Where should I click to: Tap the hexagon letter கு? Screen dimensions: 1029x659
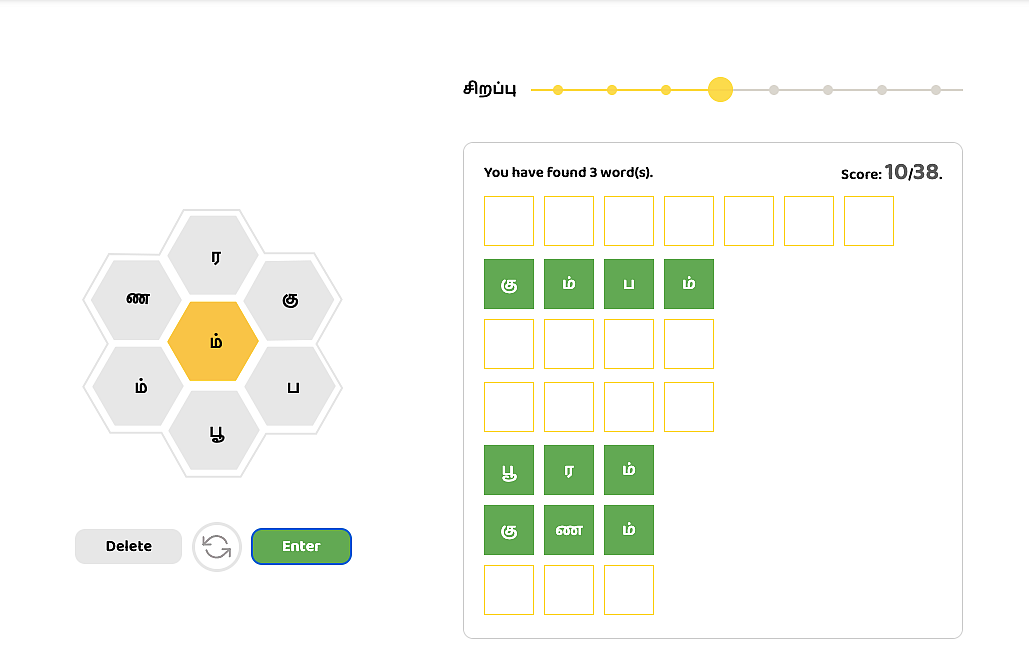coord(289,300)
